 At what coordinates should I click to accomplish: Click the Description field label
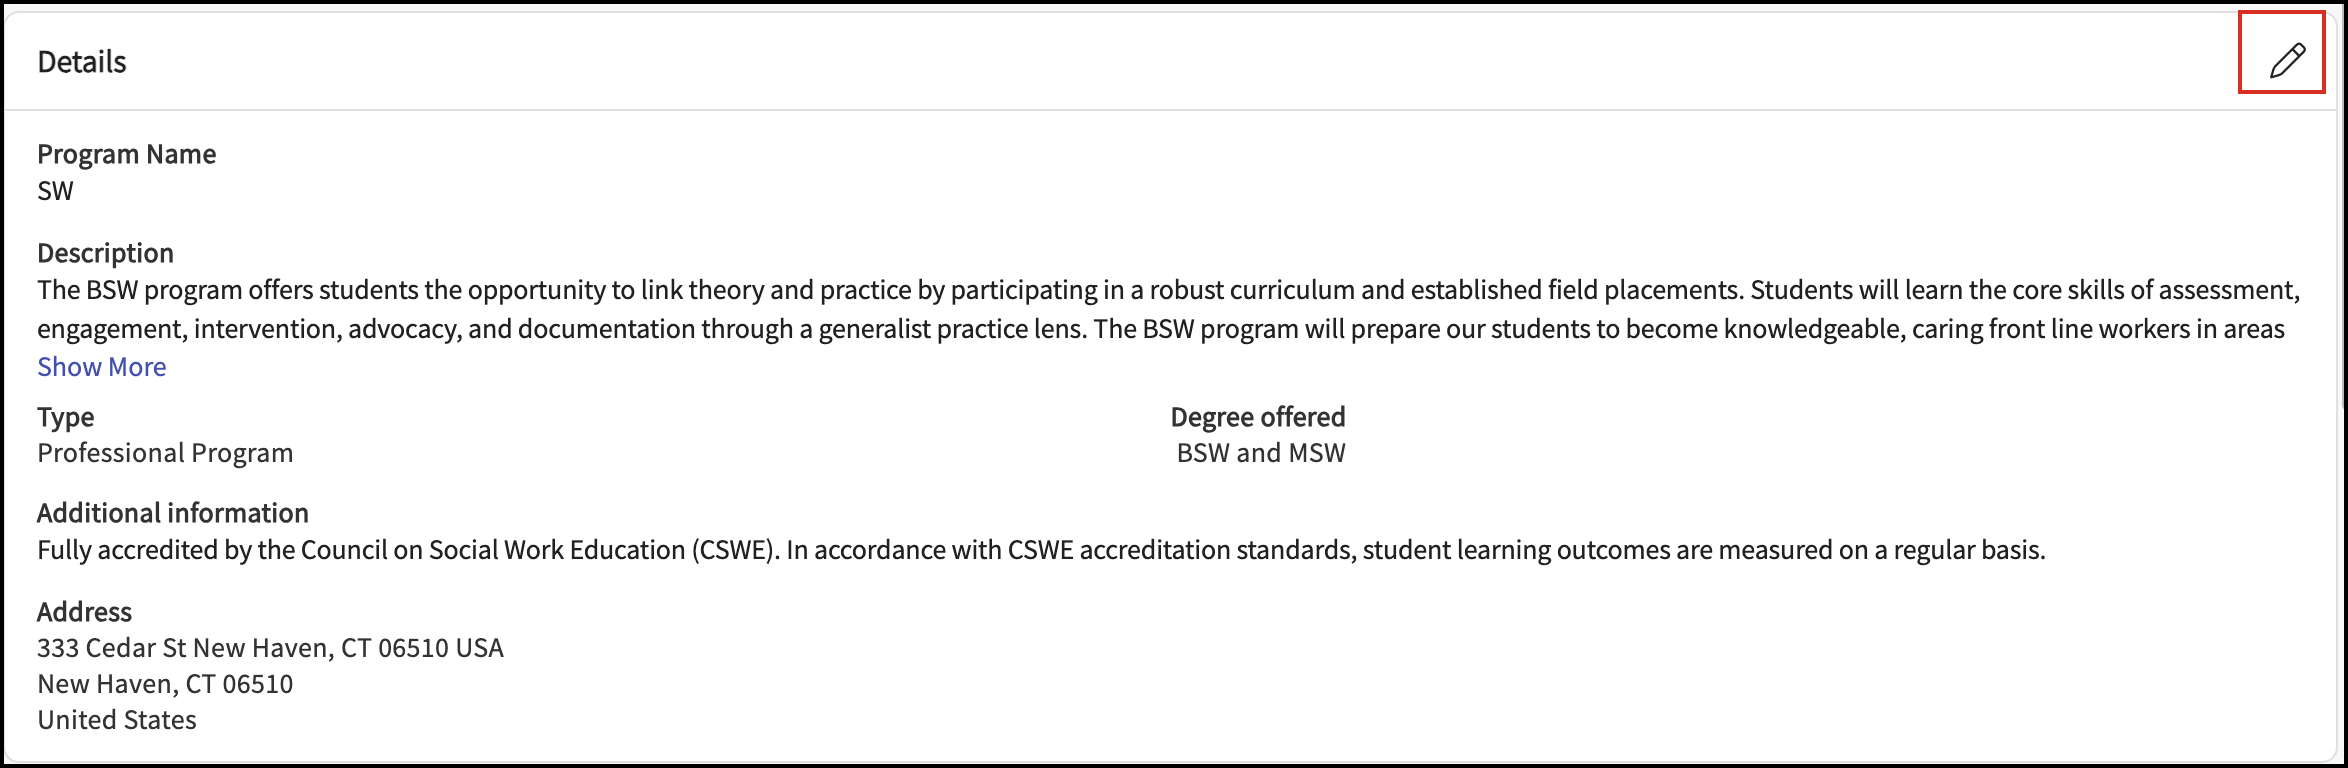click(105, 253)
